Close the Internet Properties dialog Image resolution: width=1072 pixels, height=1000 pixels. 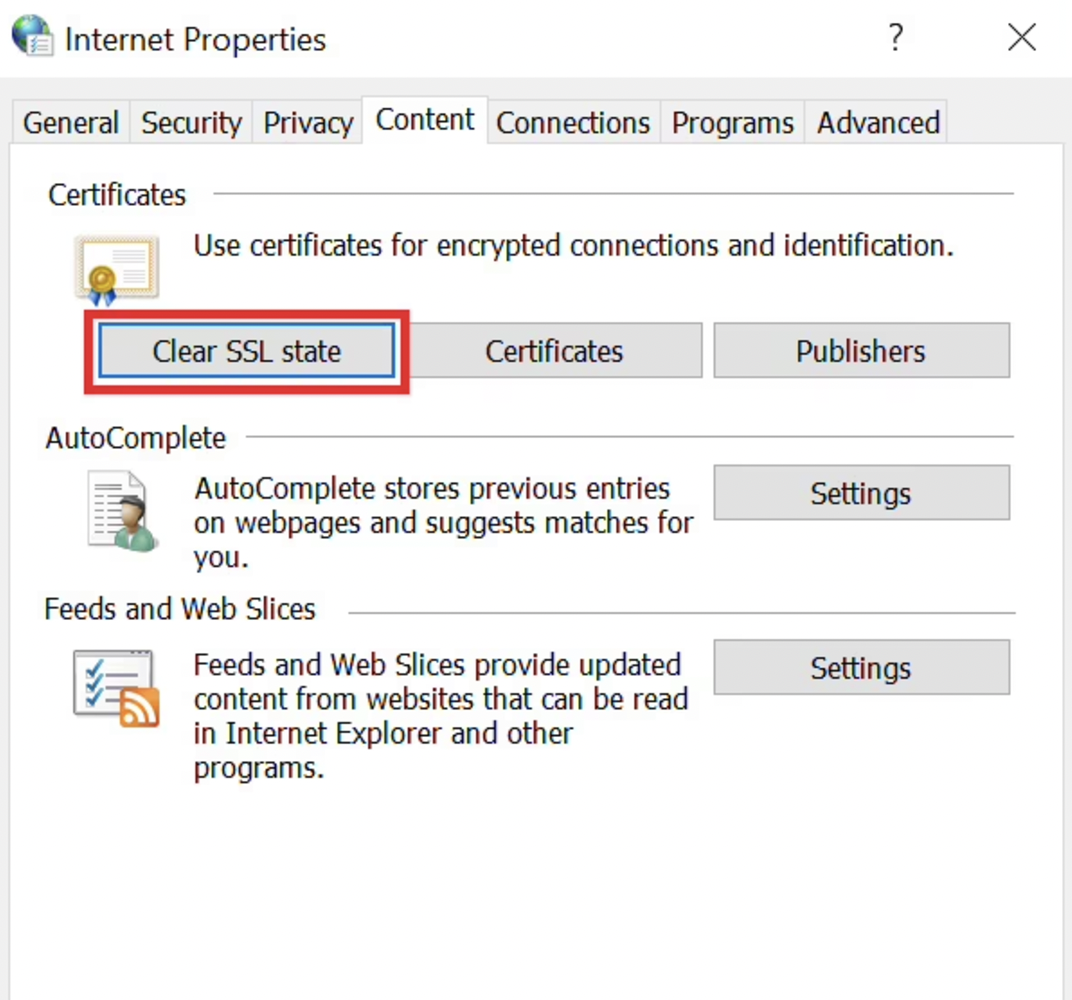coord(1022,37)
